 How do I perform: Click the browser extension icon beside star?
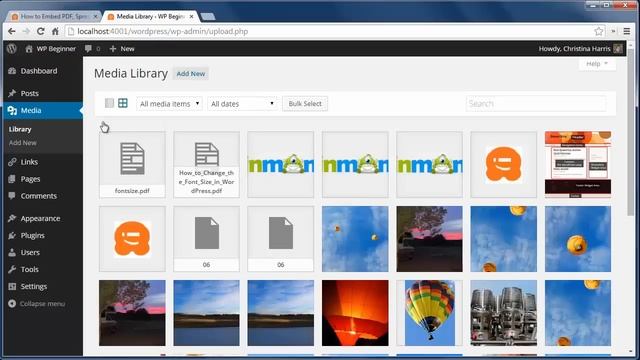613,31
